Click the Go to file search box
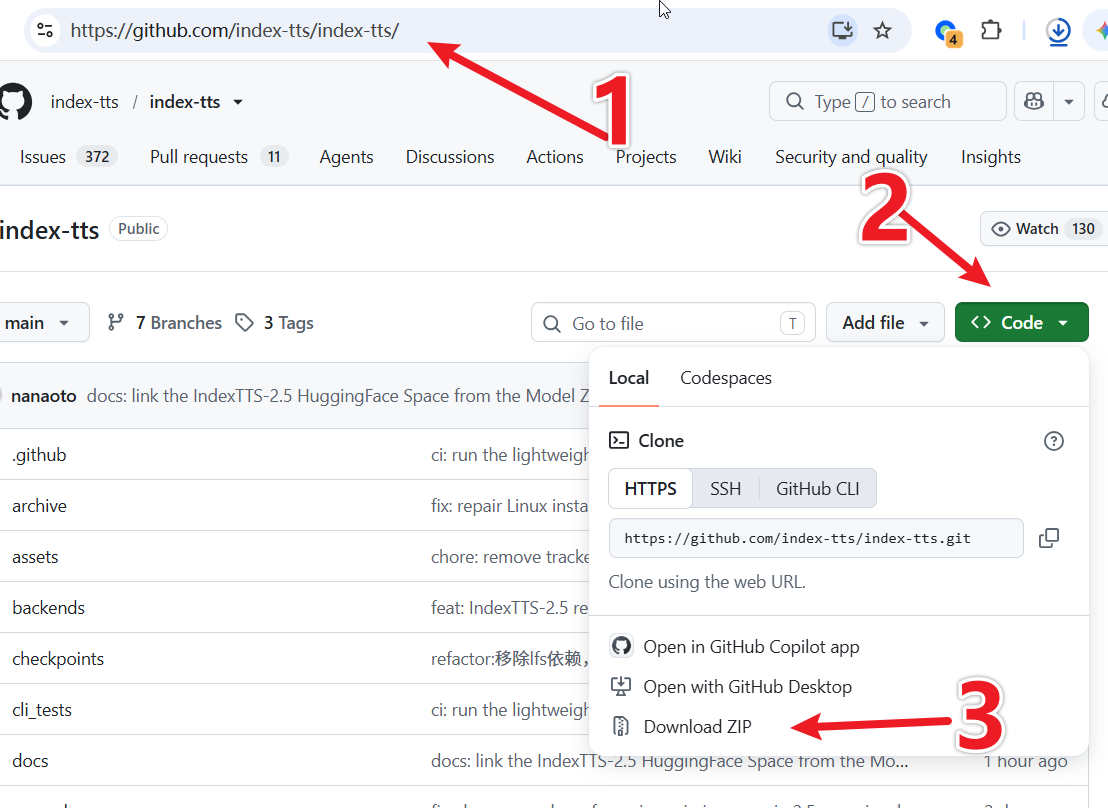The height and width of the screenshot is (808, 1108). 673,323
